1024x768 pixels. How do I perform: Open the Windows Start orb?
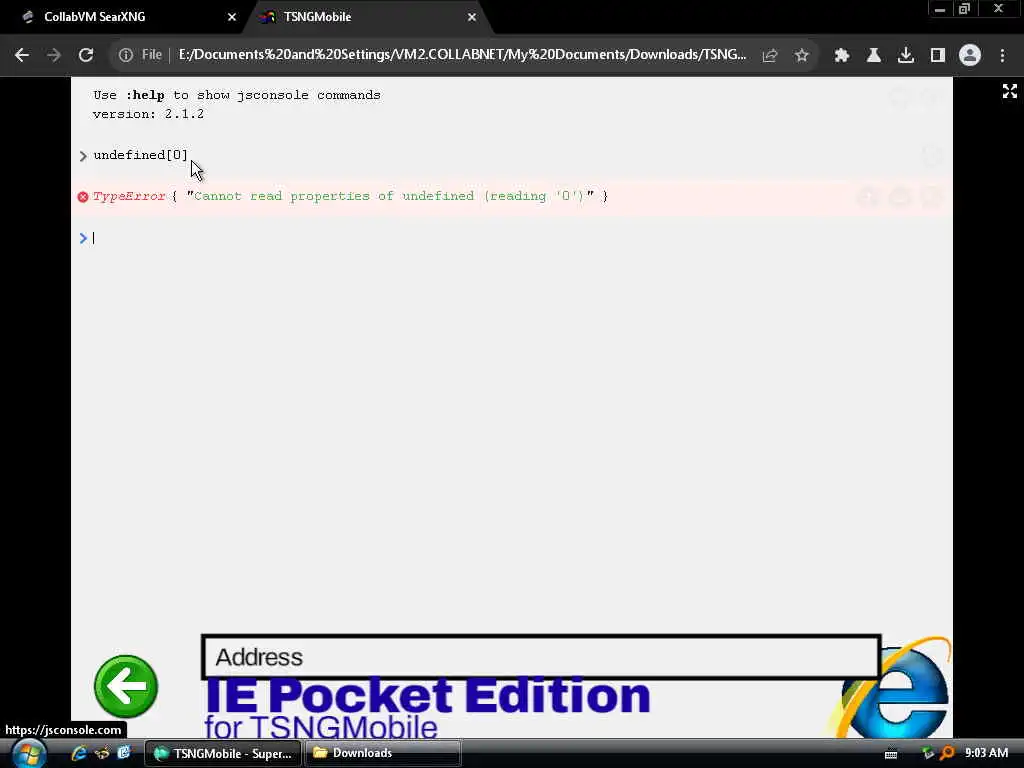[28, 753]
